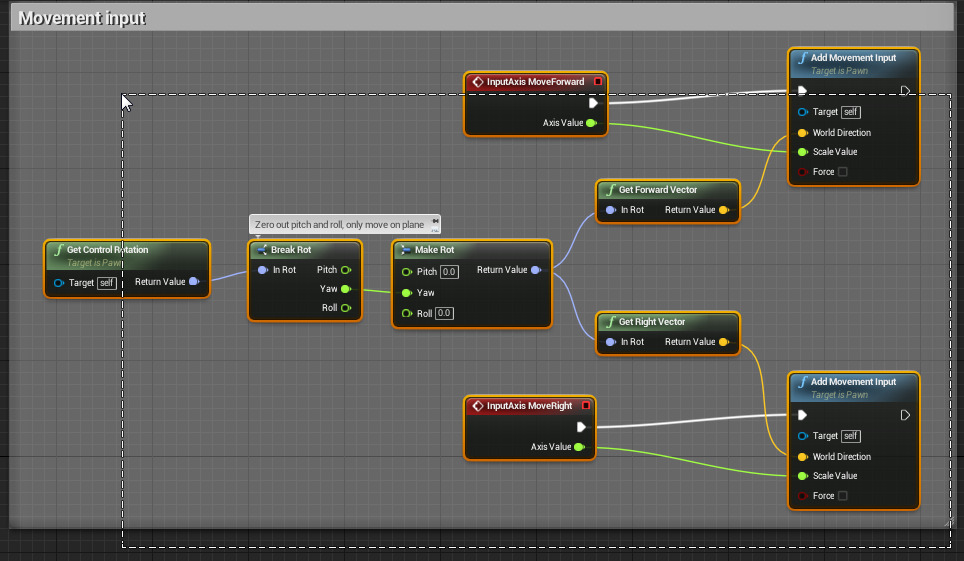Click the Yaw input pin on Make Rot
Viewport: 964px width, 561px height.
(406, 293)
